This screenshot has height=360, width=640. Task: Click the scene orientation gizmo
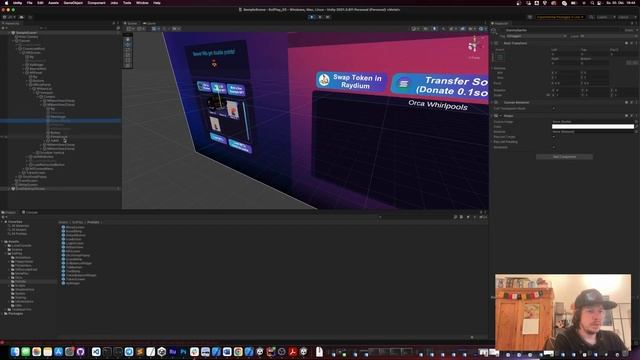[x=474, y=46]
